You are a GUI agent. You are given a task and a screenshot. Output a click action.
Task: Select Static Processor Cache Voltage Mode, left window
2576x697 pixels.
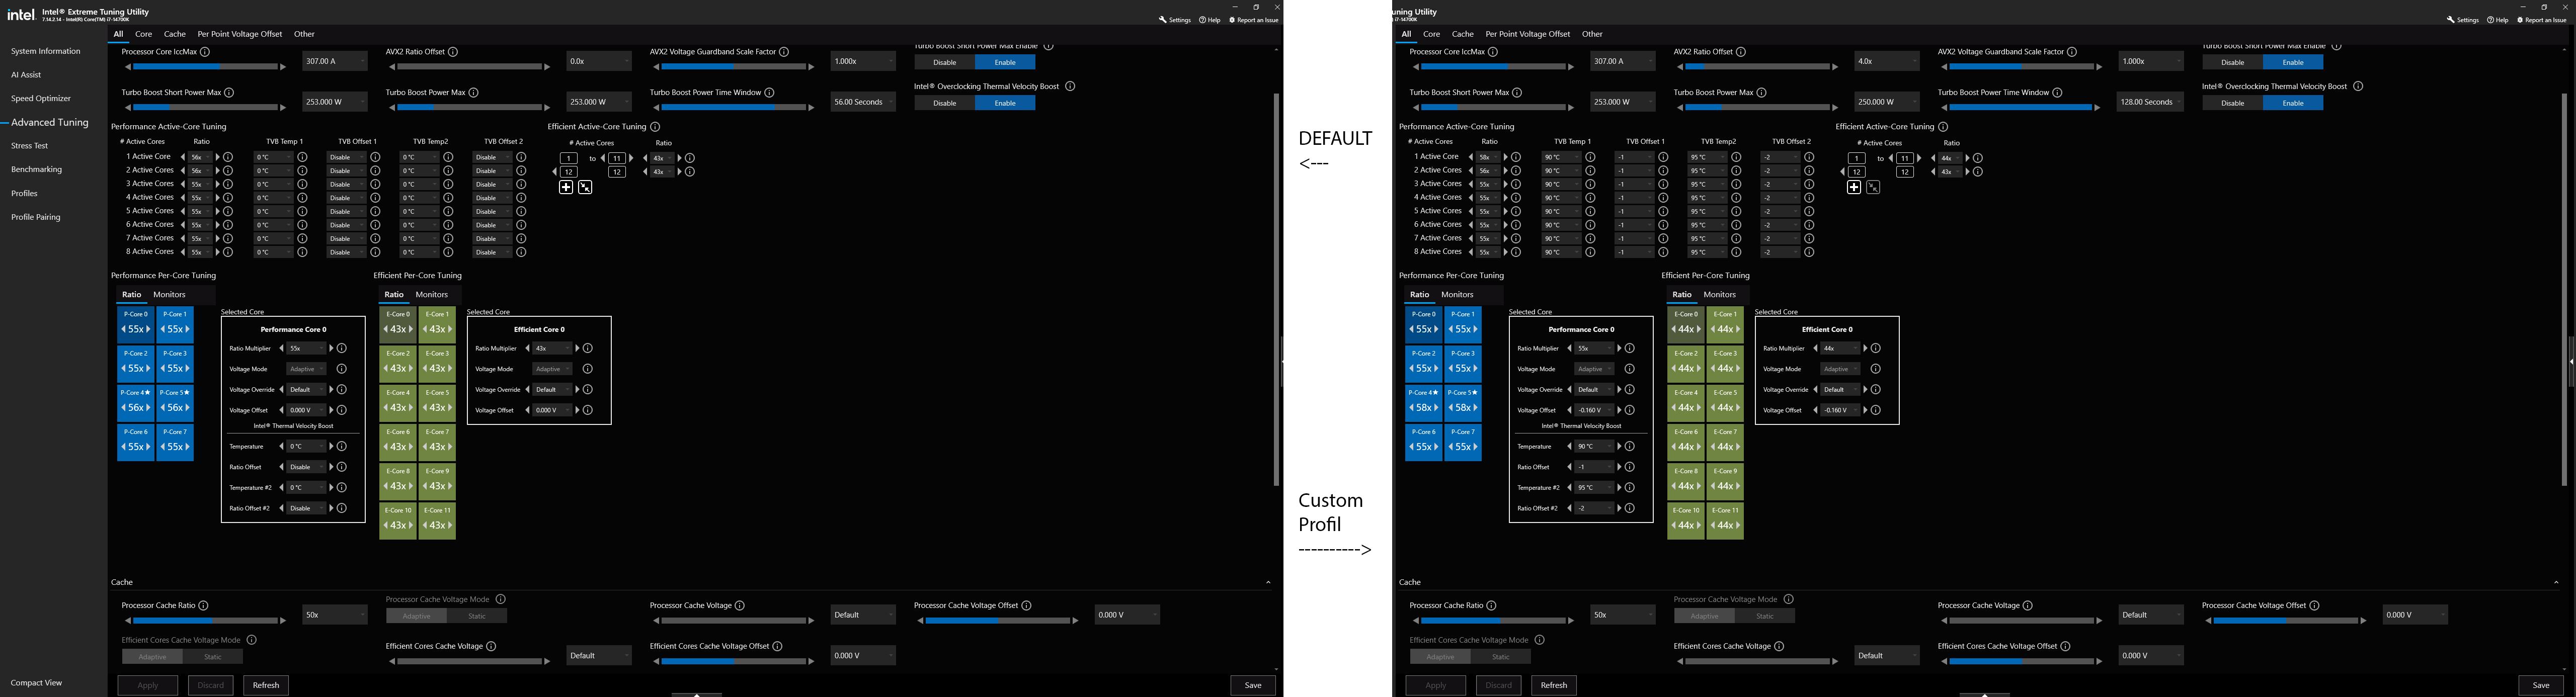(x=477, y=616)
